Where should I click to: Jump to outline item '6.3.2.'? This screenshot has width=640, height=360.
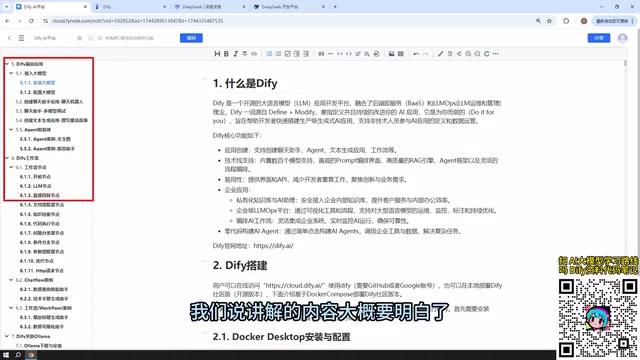click(x=42, y=327)
